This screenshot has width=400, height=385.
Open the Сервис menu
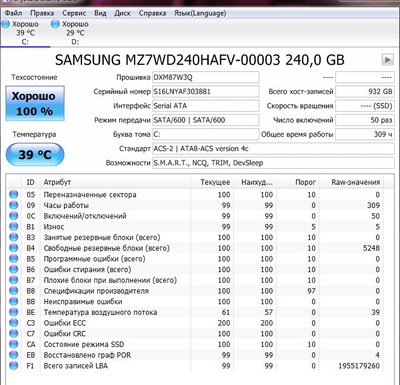(74, 13)
